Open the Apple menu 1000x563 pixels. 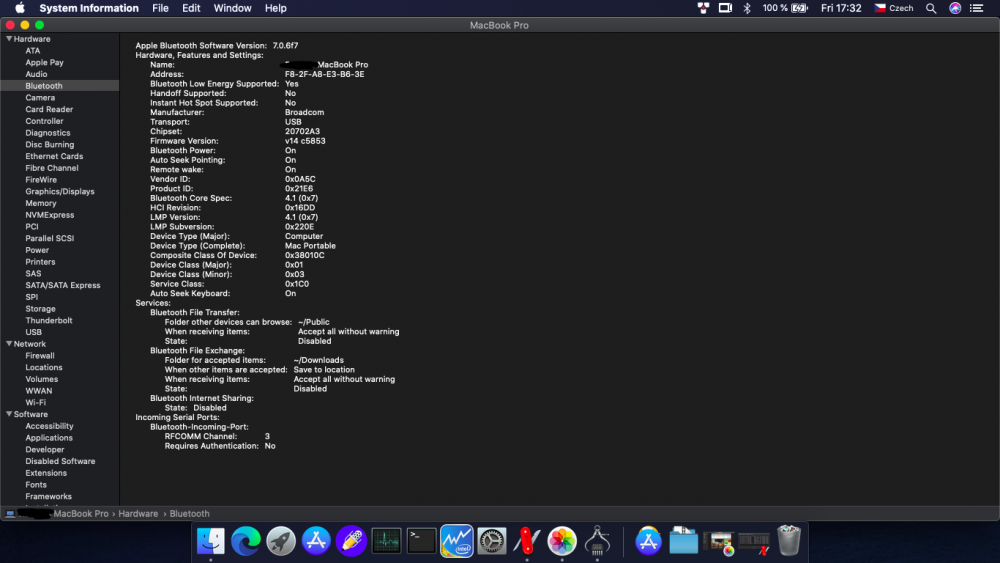click(20, 8)
